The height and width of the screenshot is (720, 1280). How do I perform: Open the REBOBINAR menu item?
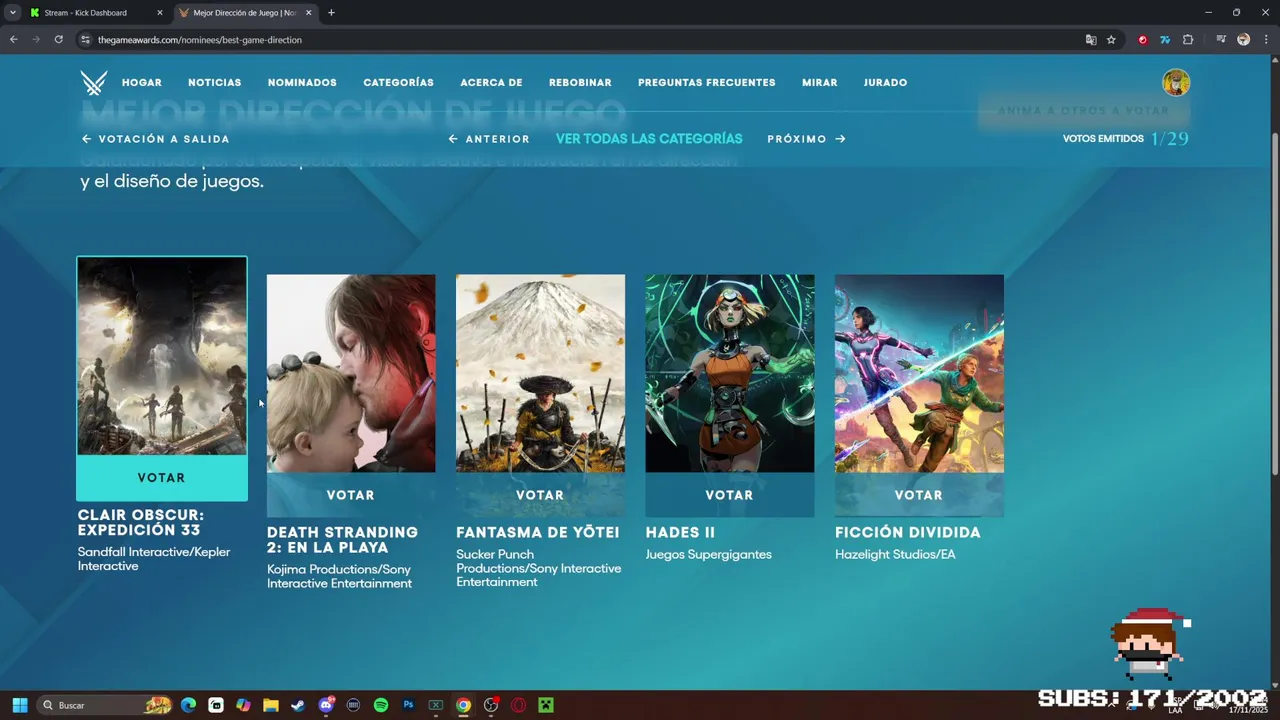click(580, 83)
